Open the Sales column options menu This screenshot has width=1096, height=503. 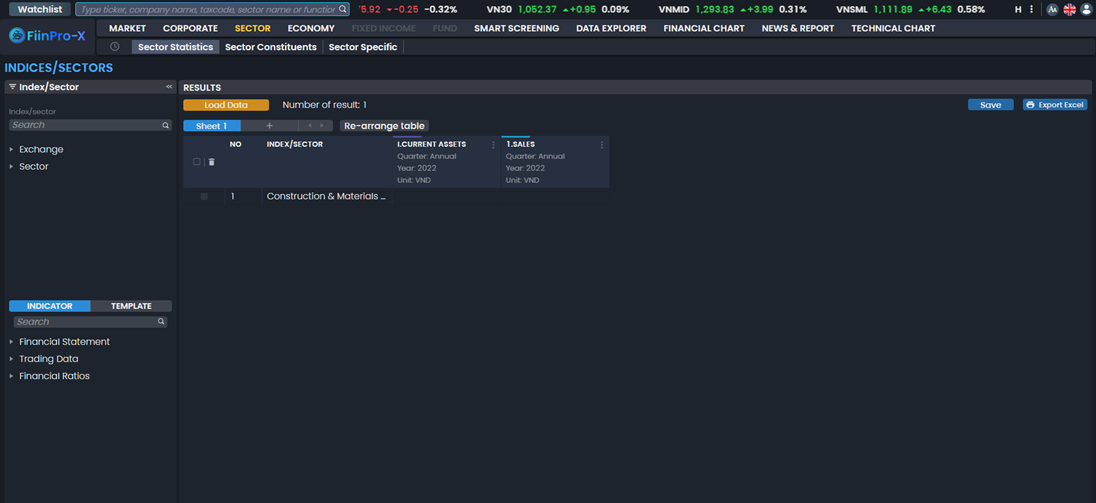click(x=602, y=145)
